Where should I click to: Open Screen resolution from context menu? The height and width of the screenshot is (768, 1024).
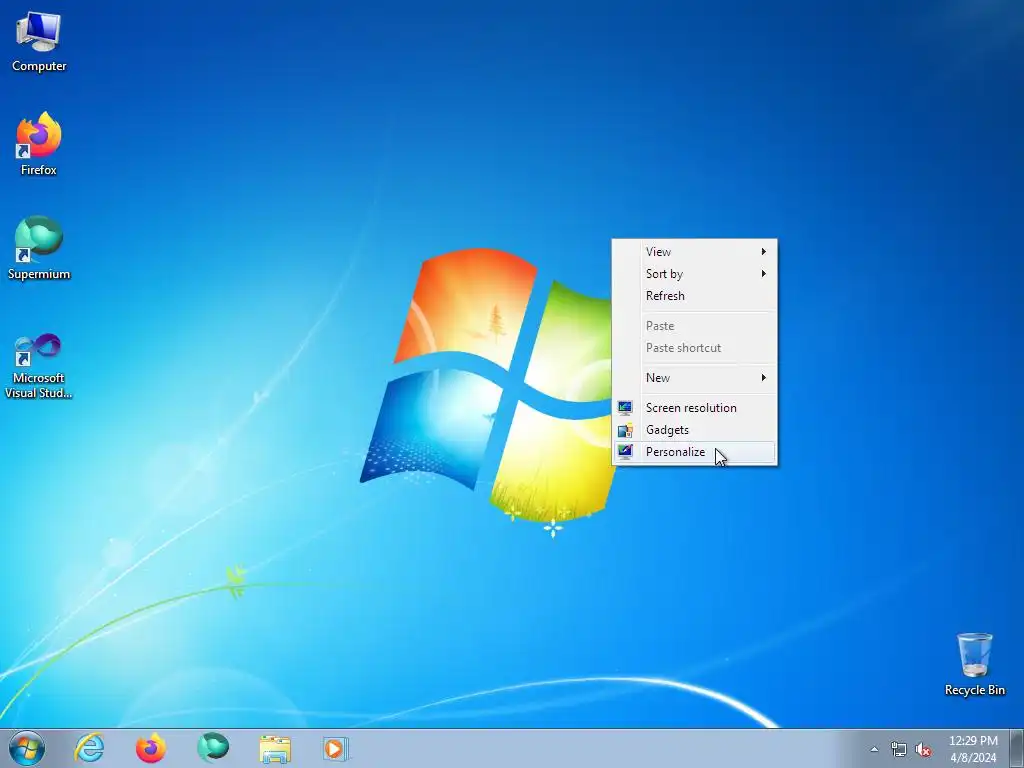coord(694,408)
